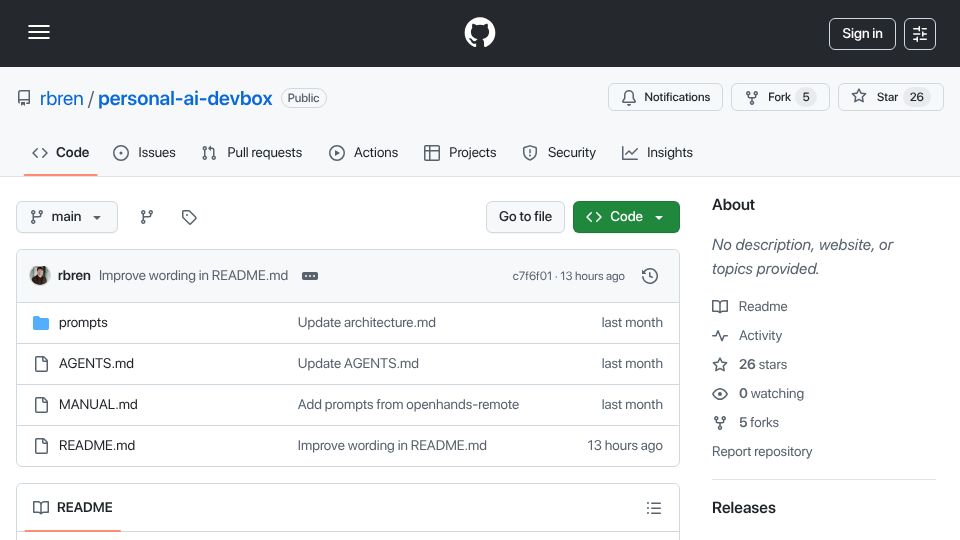
Task: Open 'Update AGENTS.md' commit message
Action: point(358,364)
